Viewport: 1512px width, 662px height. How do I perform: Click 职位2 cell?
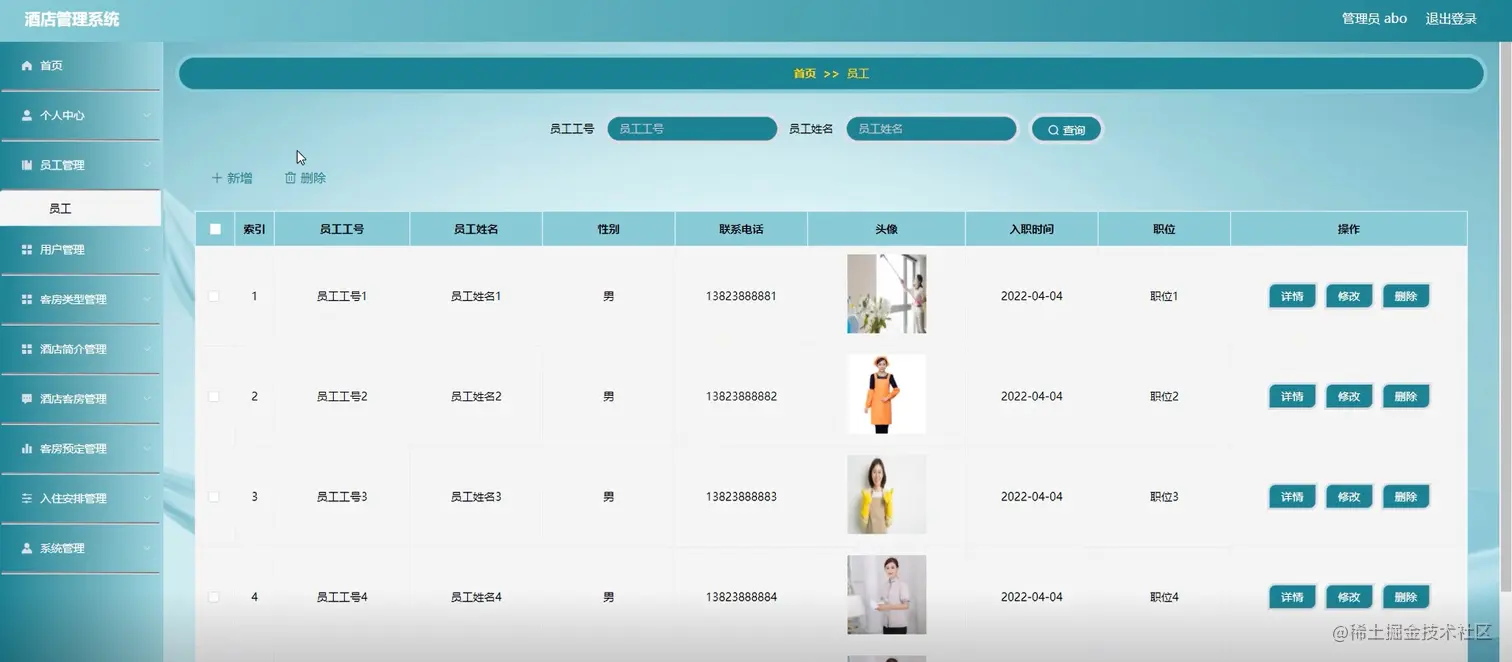point(1164,397)
